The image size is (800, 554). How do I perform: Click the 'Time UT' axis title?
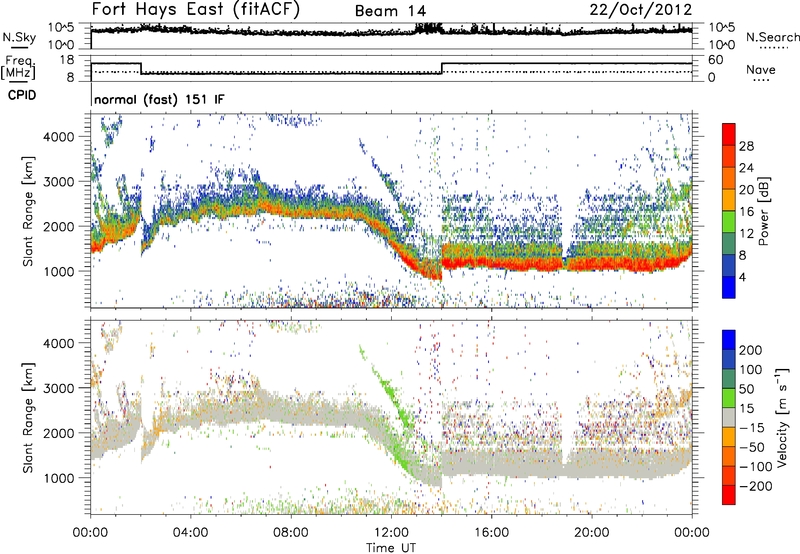(391, 548)
